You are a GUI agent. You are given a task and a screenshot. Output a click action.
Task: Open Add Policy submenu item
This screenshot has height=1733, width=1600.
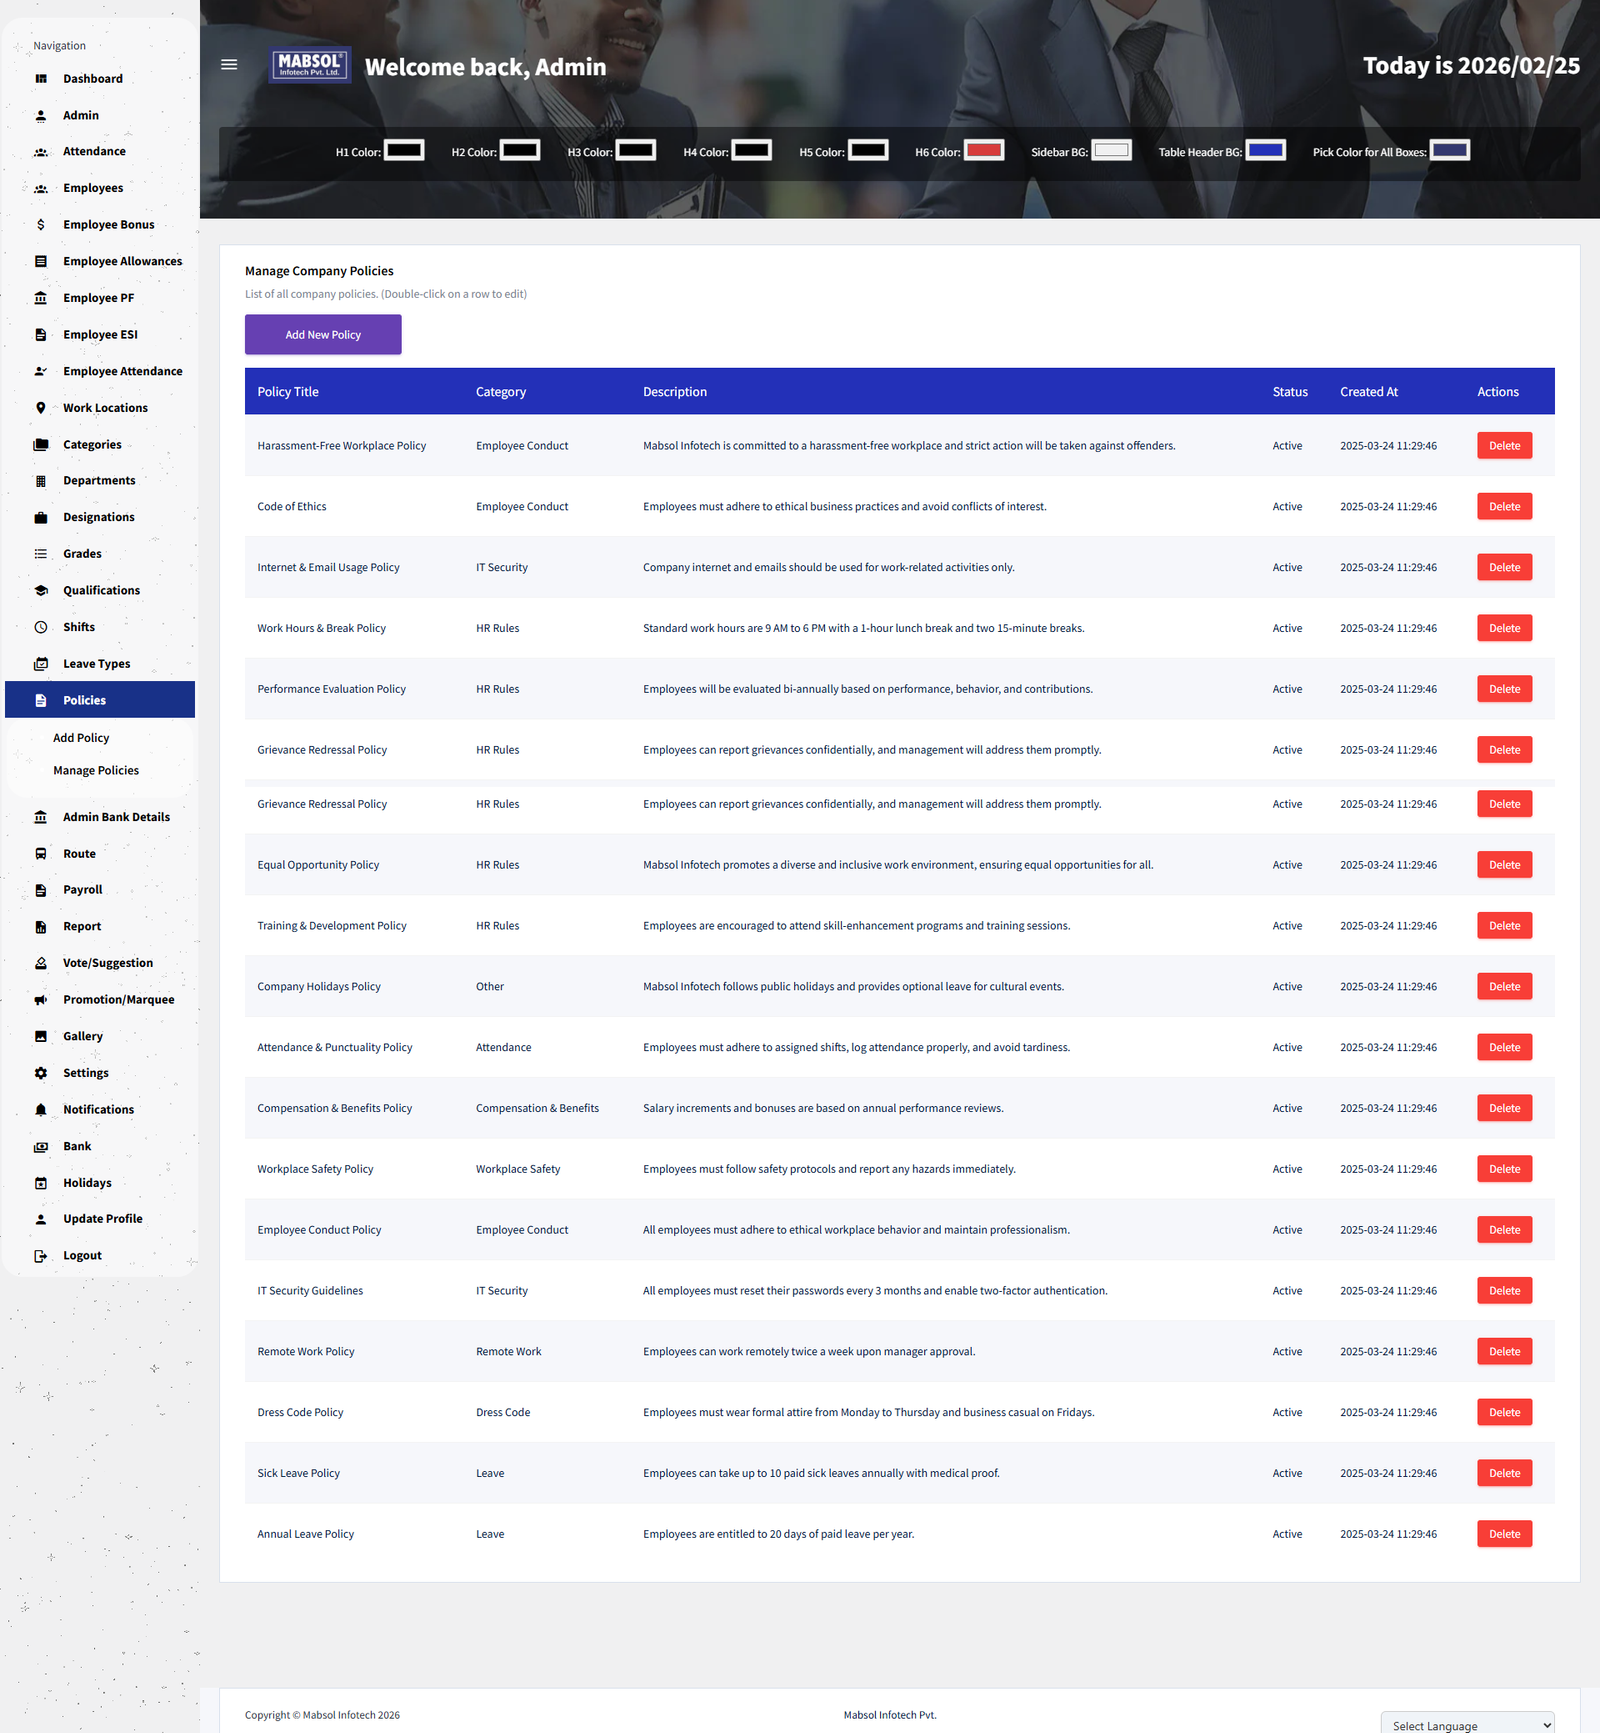81,738
